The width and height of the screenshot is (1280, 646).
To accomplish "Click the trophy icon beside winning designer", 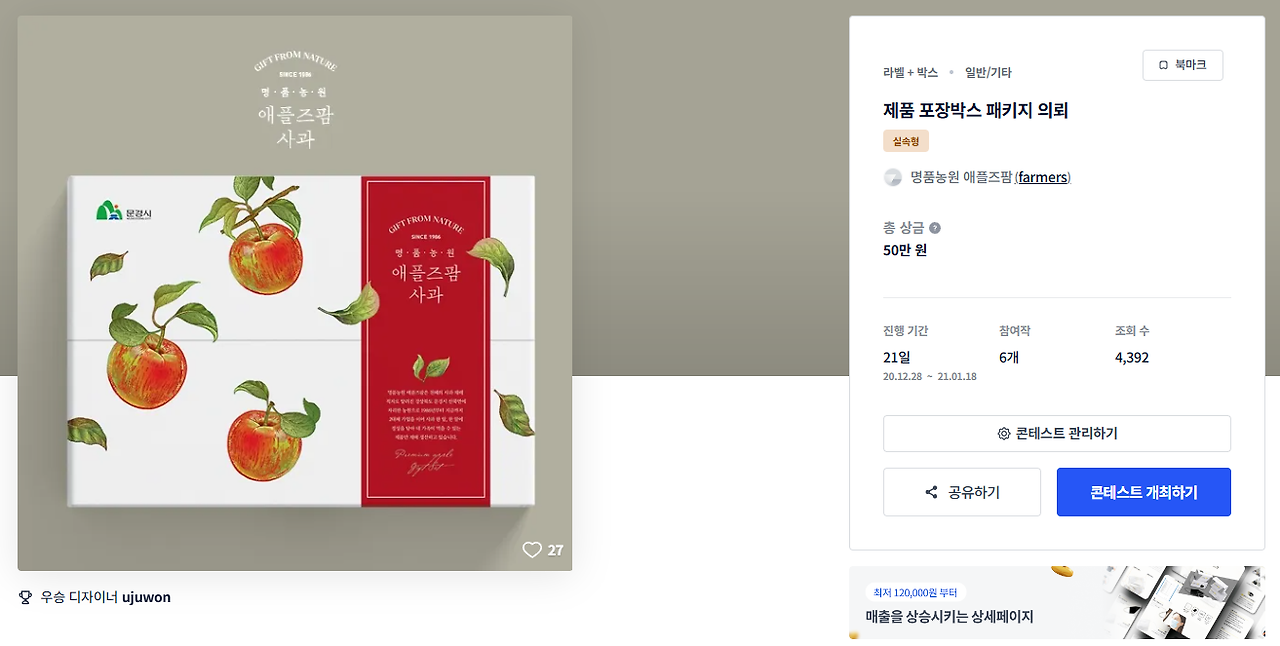I will click(26, 597).
